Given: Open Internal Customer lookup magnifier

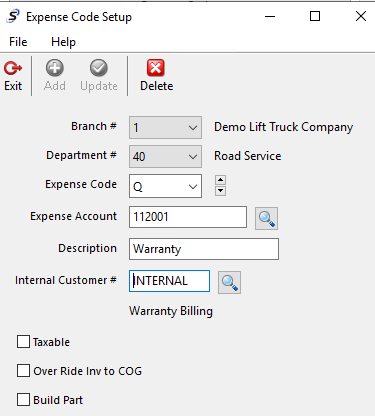Looking at the screenshot, I should click(x=229, y=282).
